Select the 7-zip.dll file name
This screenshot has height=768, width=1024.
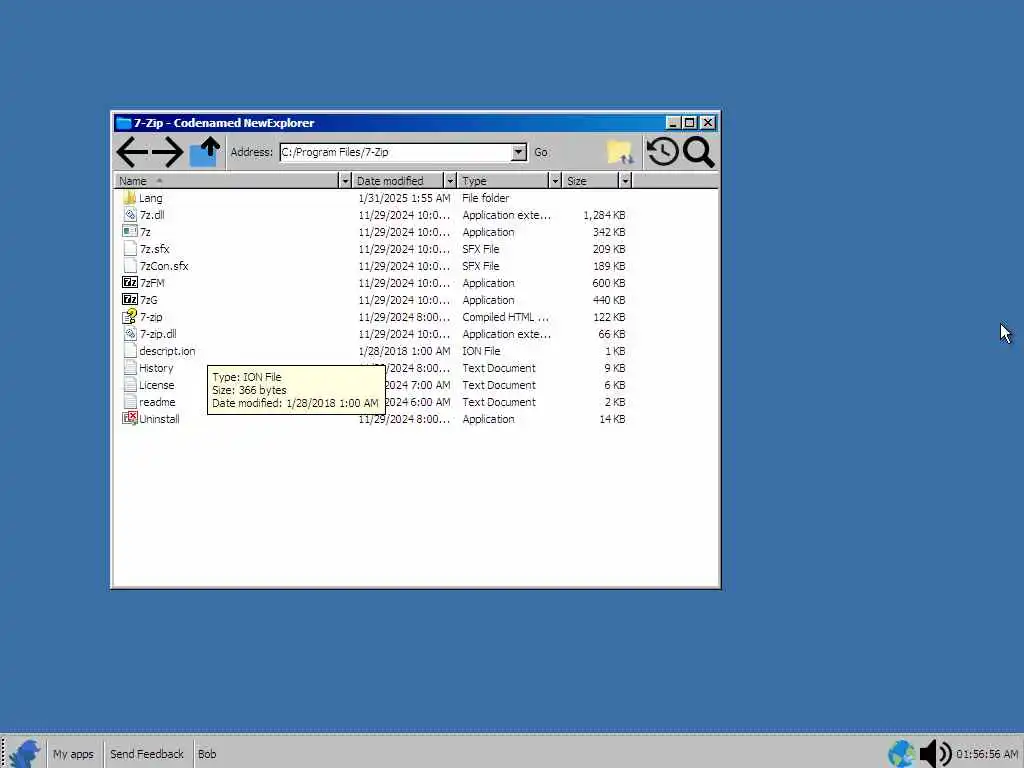[x=158, y=334]
